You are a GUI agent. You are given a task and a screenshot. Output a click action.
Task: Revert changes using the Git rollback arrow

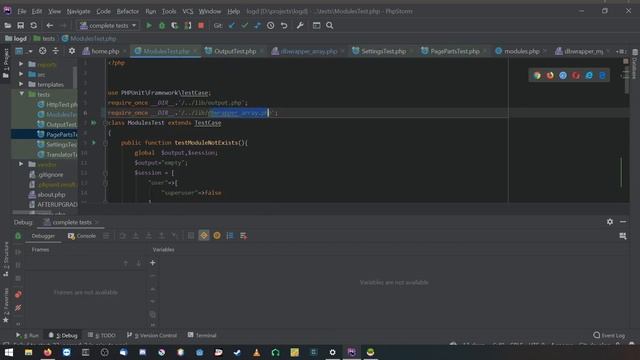(284, 25)
